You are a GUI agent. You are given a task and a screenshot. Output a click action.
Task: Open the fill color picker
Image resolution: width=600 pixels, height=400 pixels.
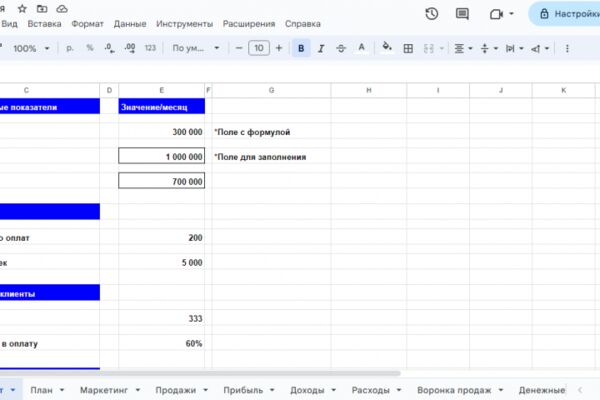click(x=387, y=47)
